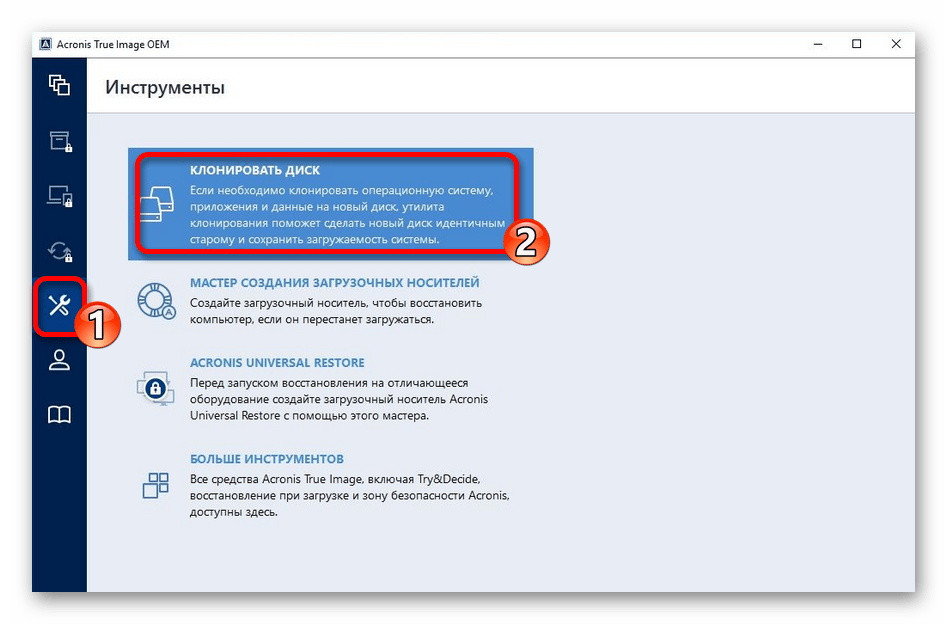
Task: Click the Инструменты page heading
Action: (165, 88)
